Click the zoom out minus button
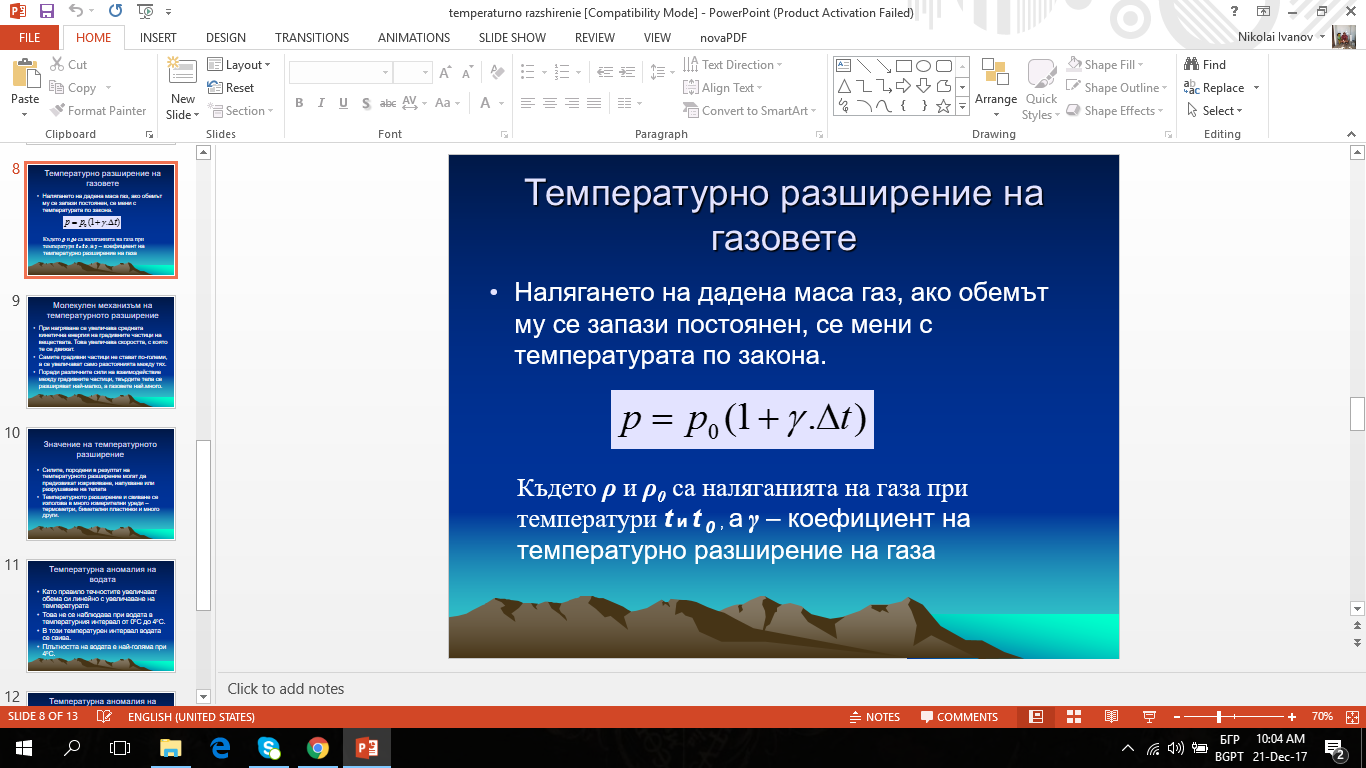This screenshot has width=1366, height=768. tap(1176, 717)
